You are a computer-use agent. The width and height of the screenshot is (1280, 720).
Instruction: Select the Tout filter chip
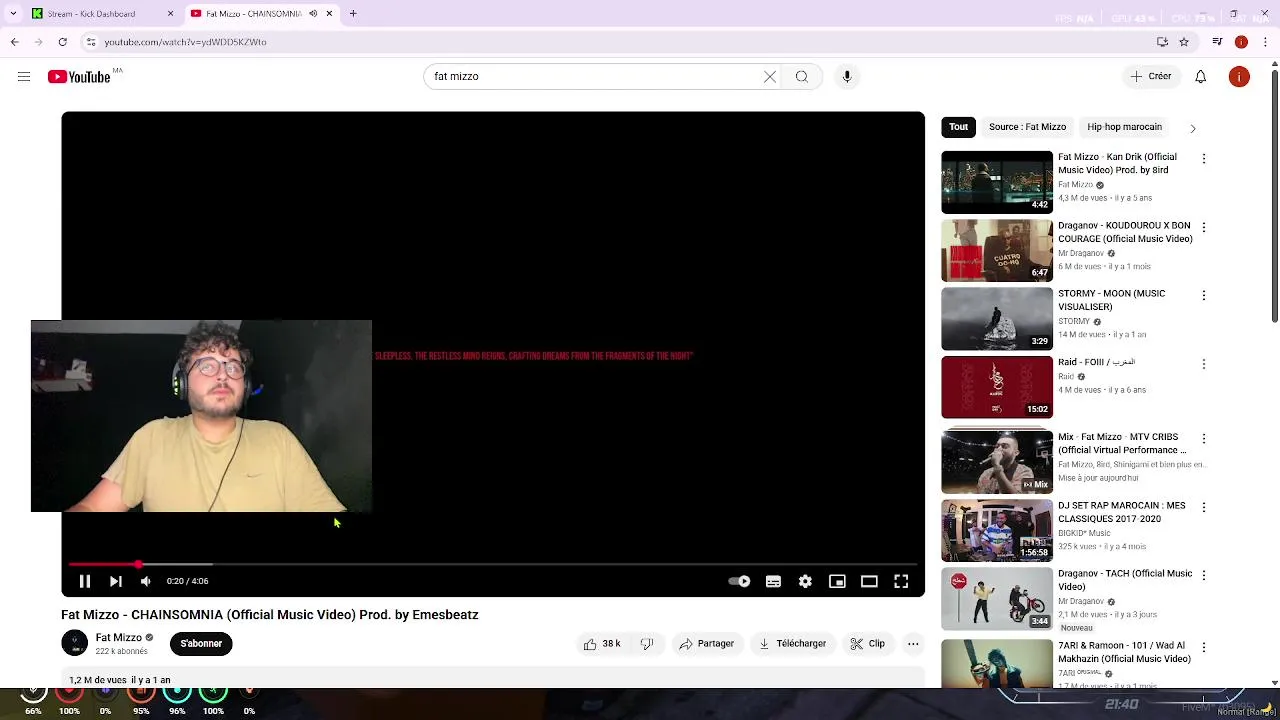click(959, 127)
